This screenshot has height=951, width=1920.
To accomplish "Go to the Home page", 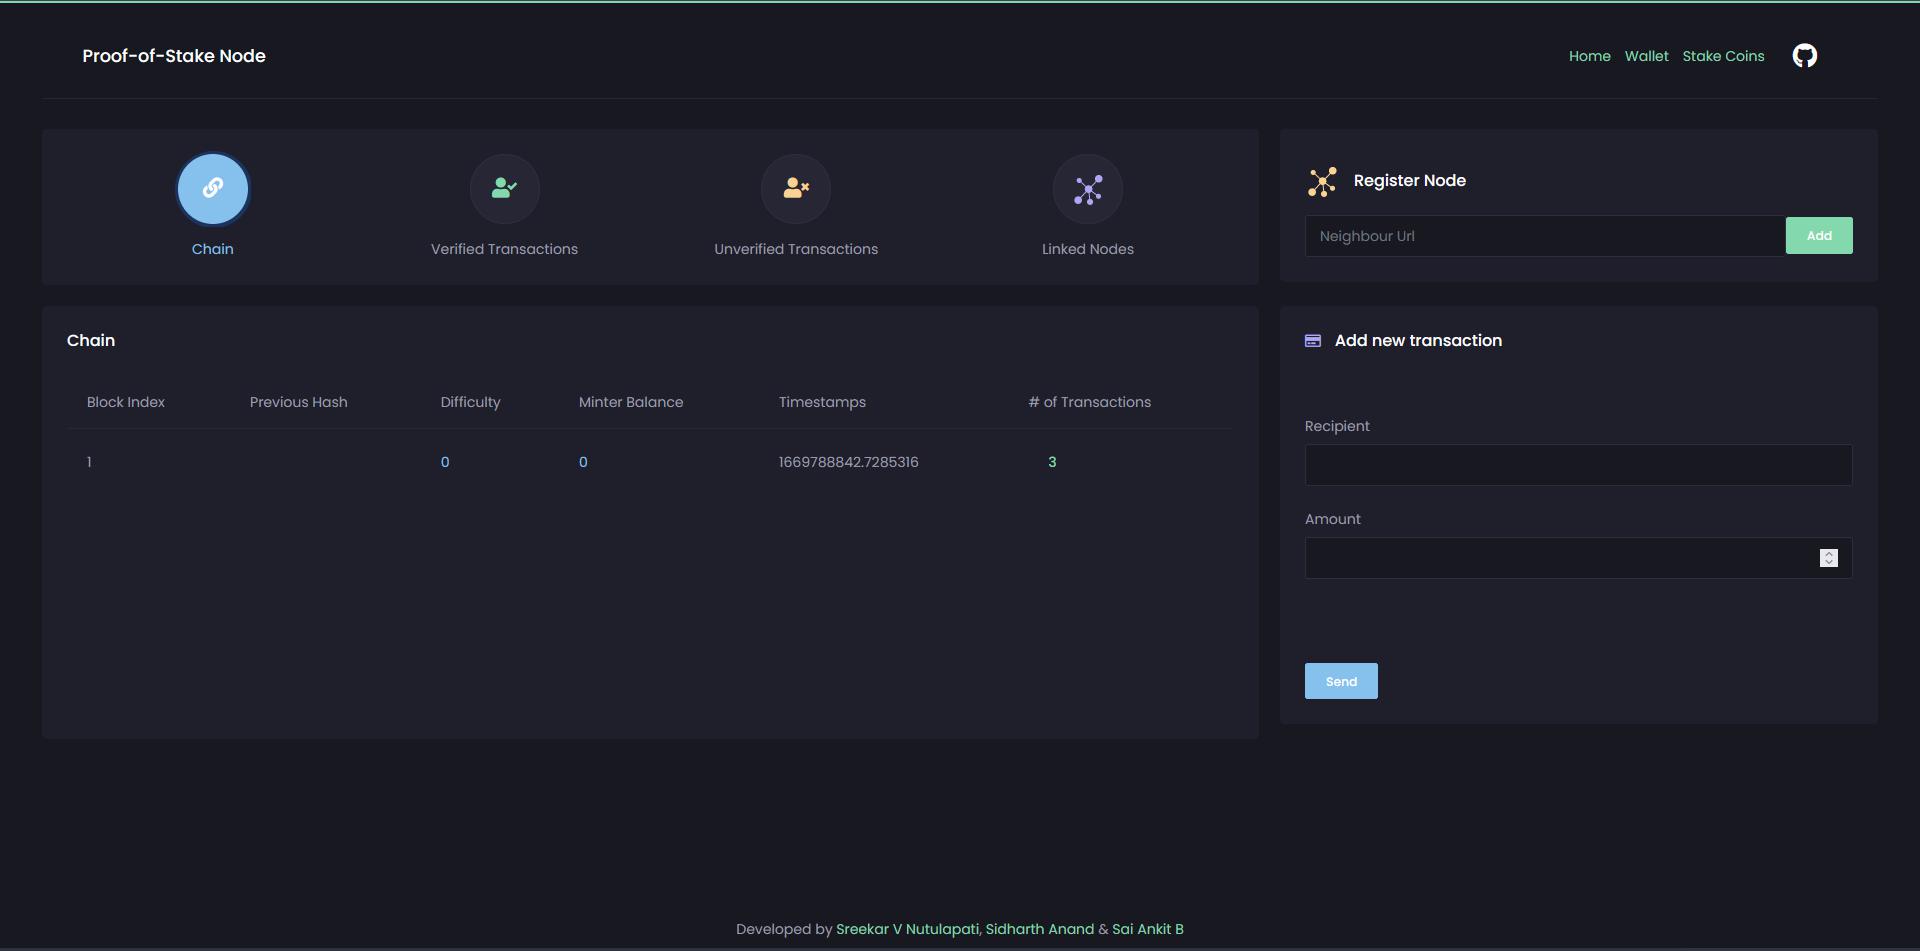I will (1589, 56).
